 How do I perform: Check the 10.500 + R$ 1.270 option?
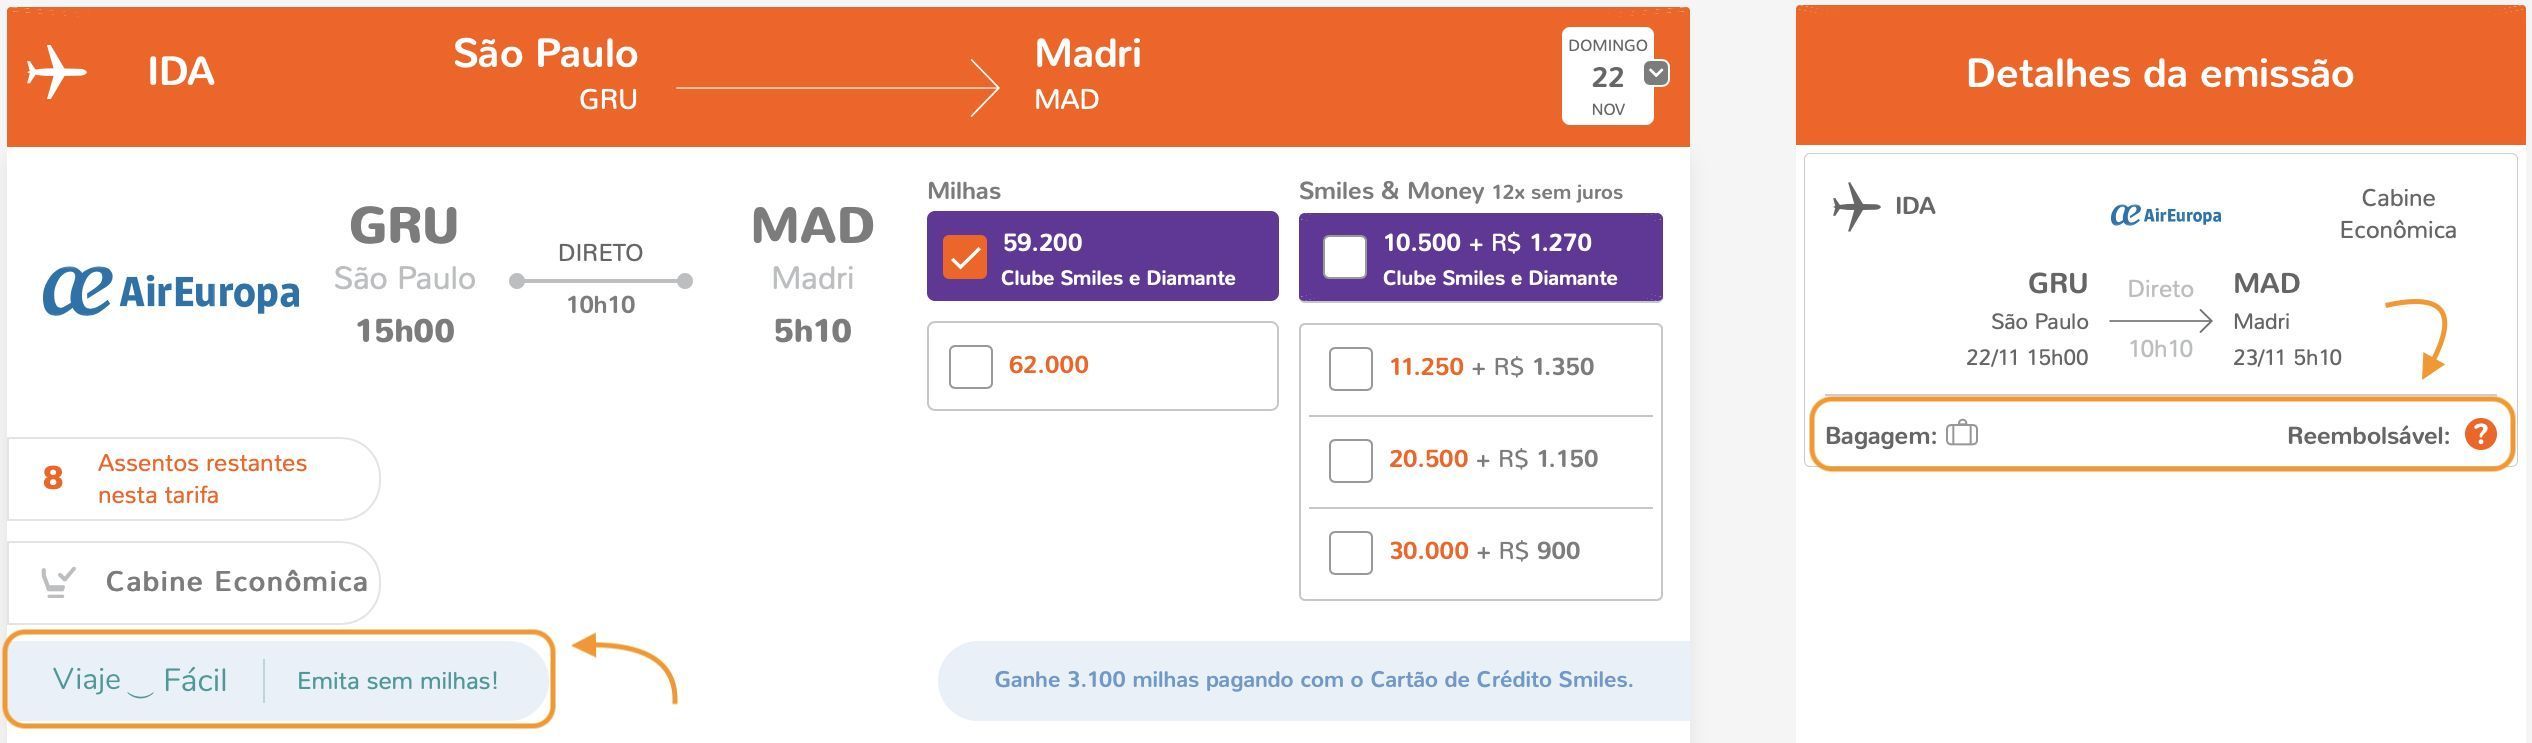pyautogui.click(x=1344, y=257)
